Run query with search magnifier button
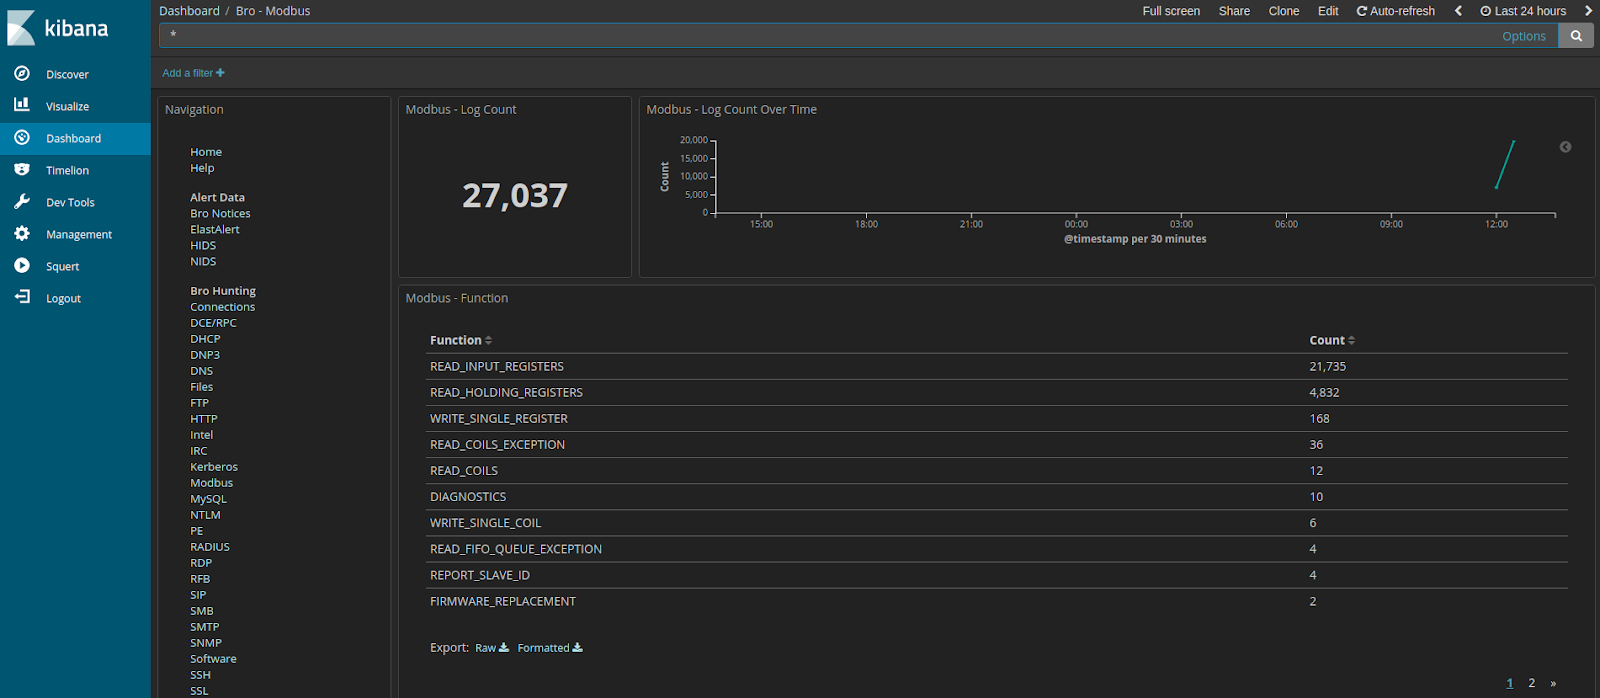Screen dimensions: 1600x698 pos(1576,36)
